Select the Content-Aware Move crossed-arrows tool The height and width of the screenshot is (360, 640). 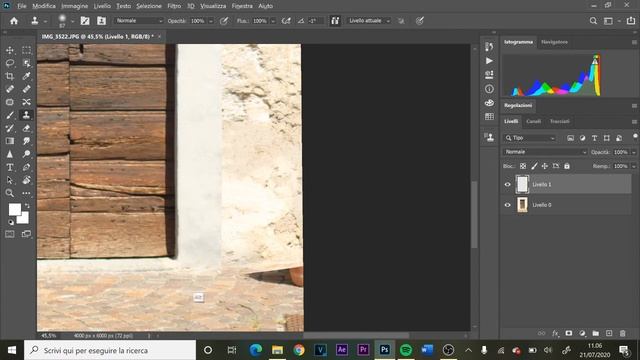coord(27,102)
